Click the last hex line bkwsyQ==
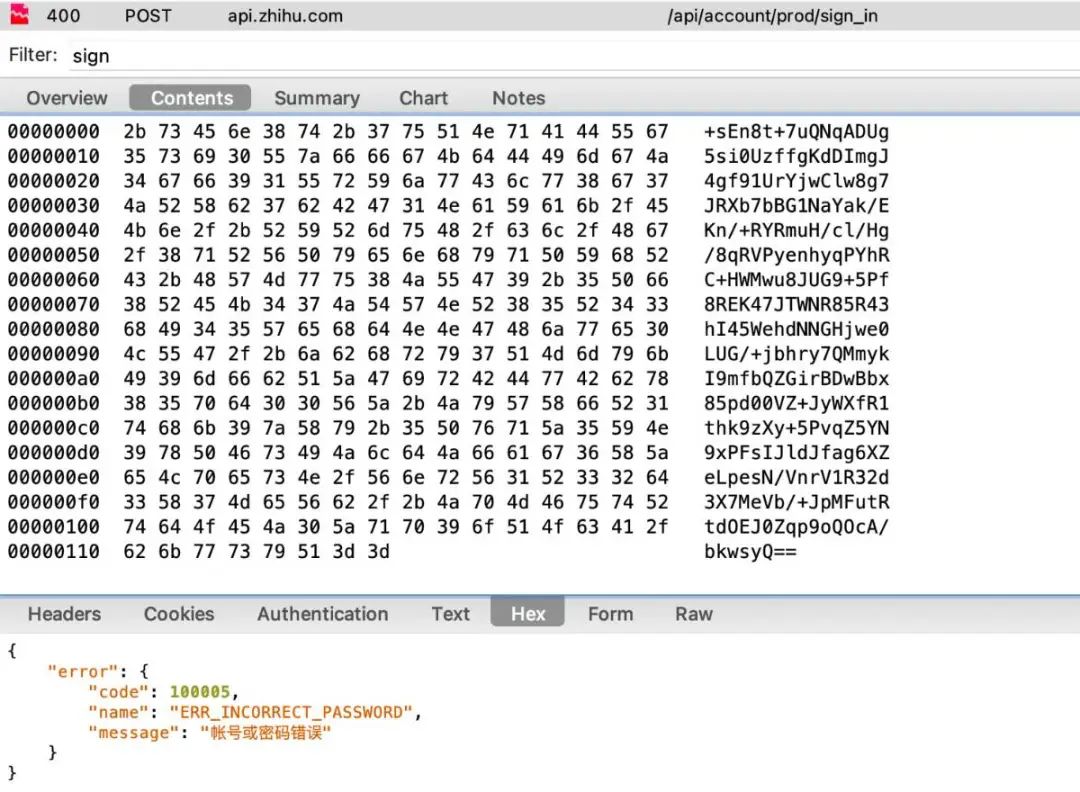The image size is (1080, 792). point(750,552)
